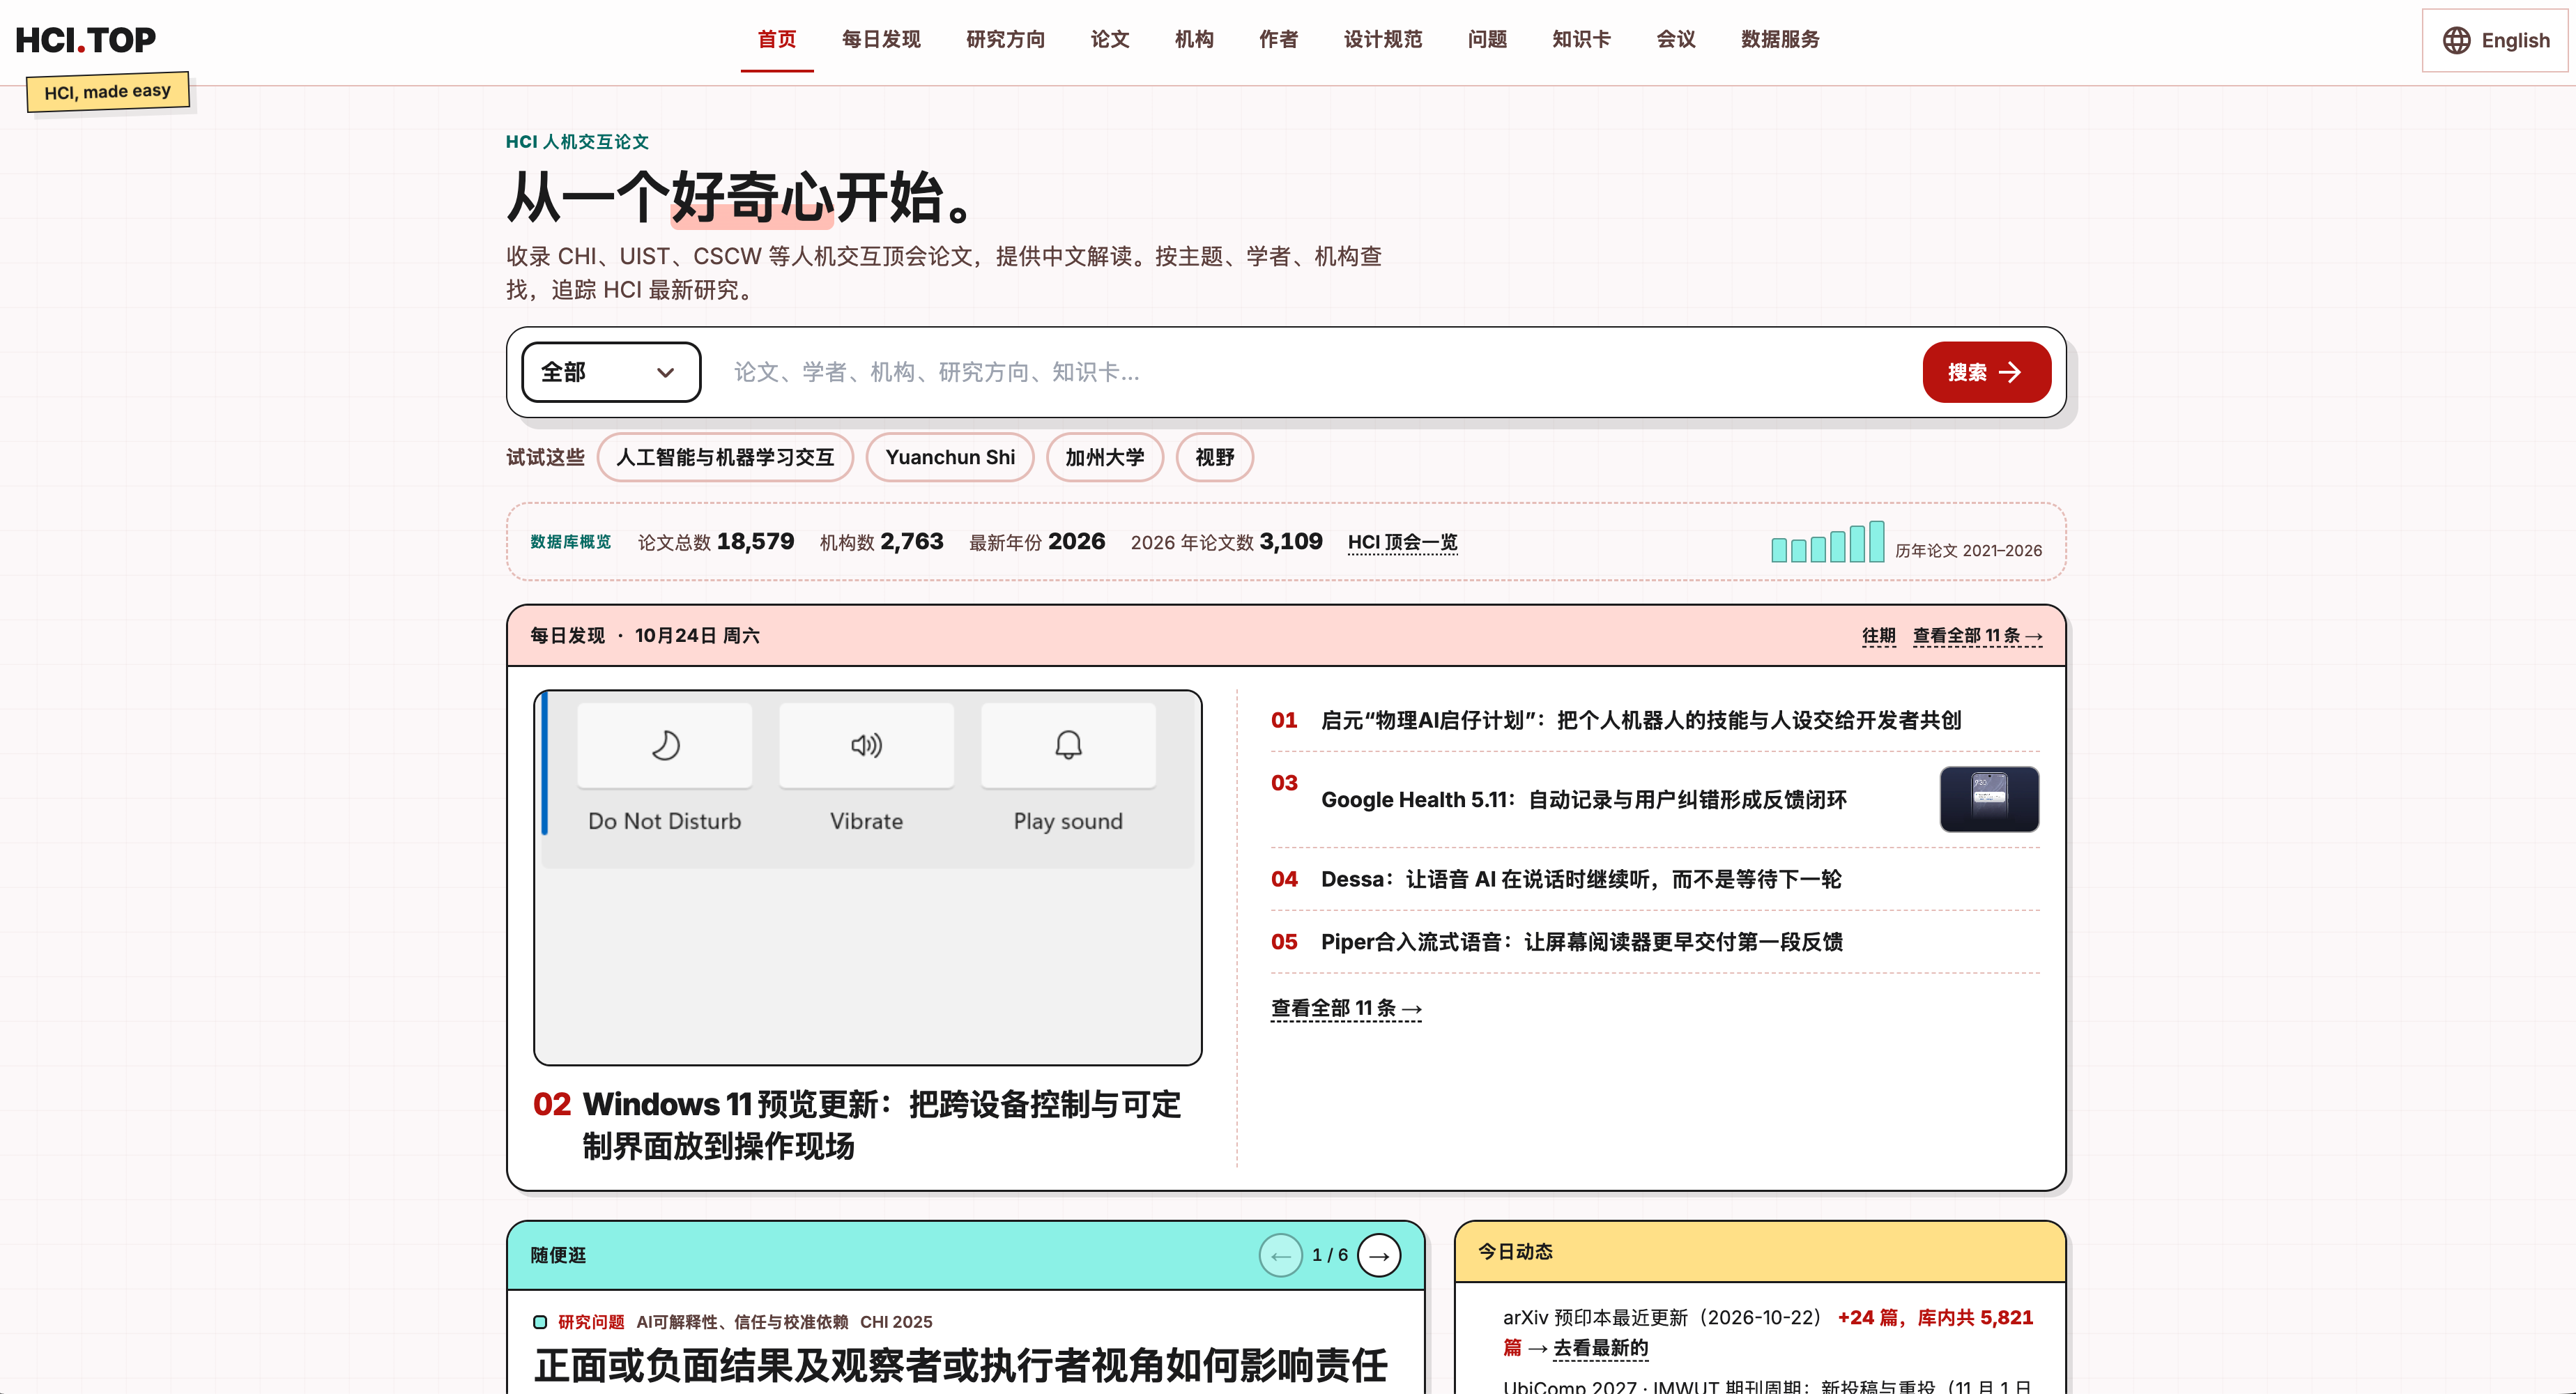Click the Do Not Disturb moon icon
Screen dimensions: 2576x1394
[665, 745]
